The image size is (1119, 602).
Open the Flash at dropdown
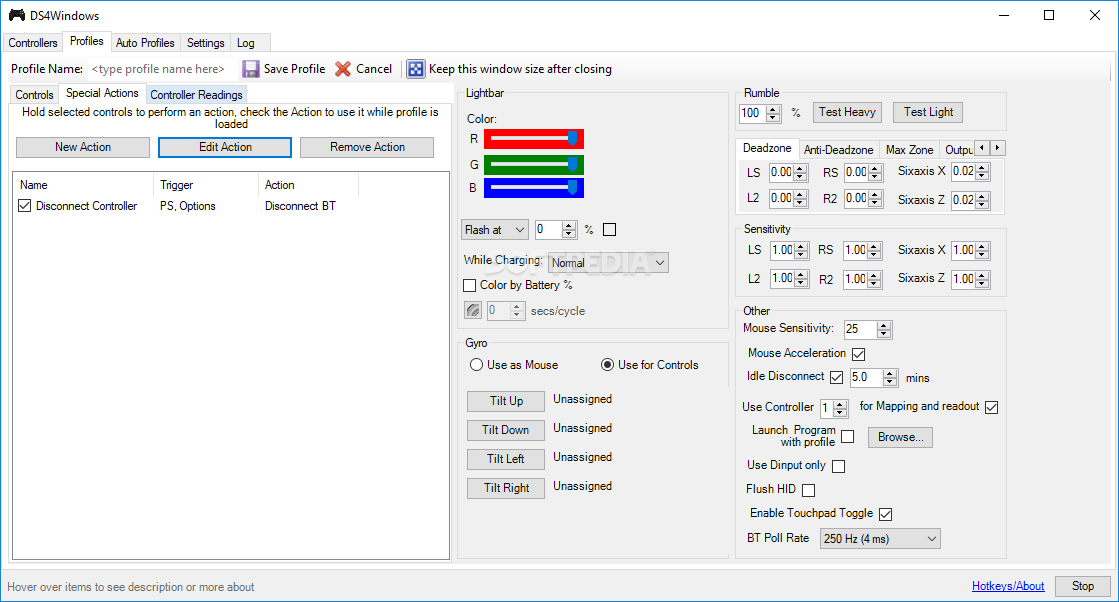click(x=495, y=230)
